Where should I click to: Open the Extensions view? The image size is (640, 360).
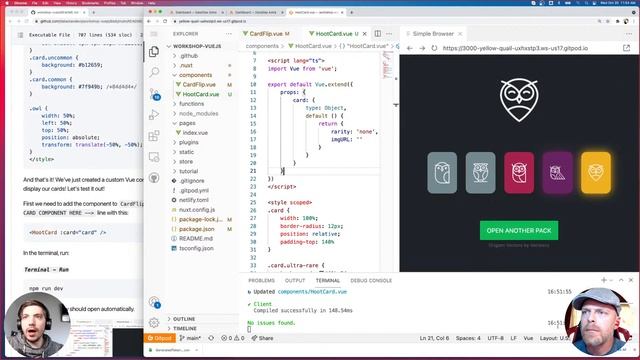154,136
